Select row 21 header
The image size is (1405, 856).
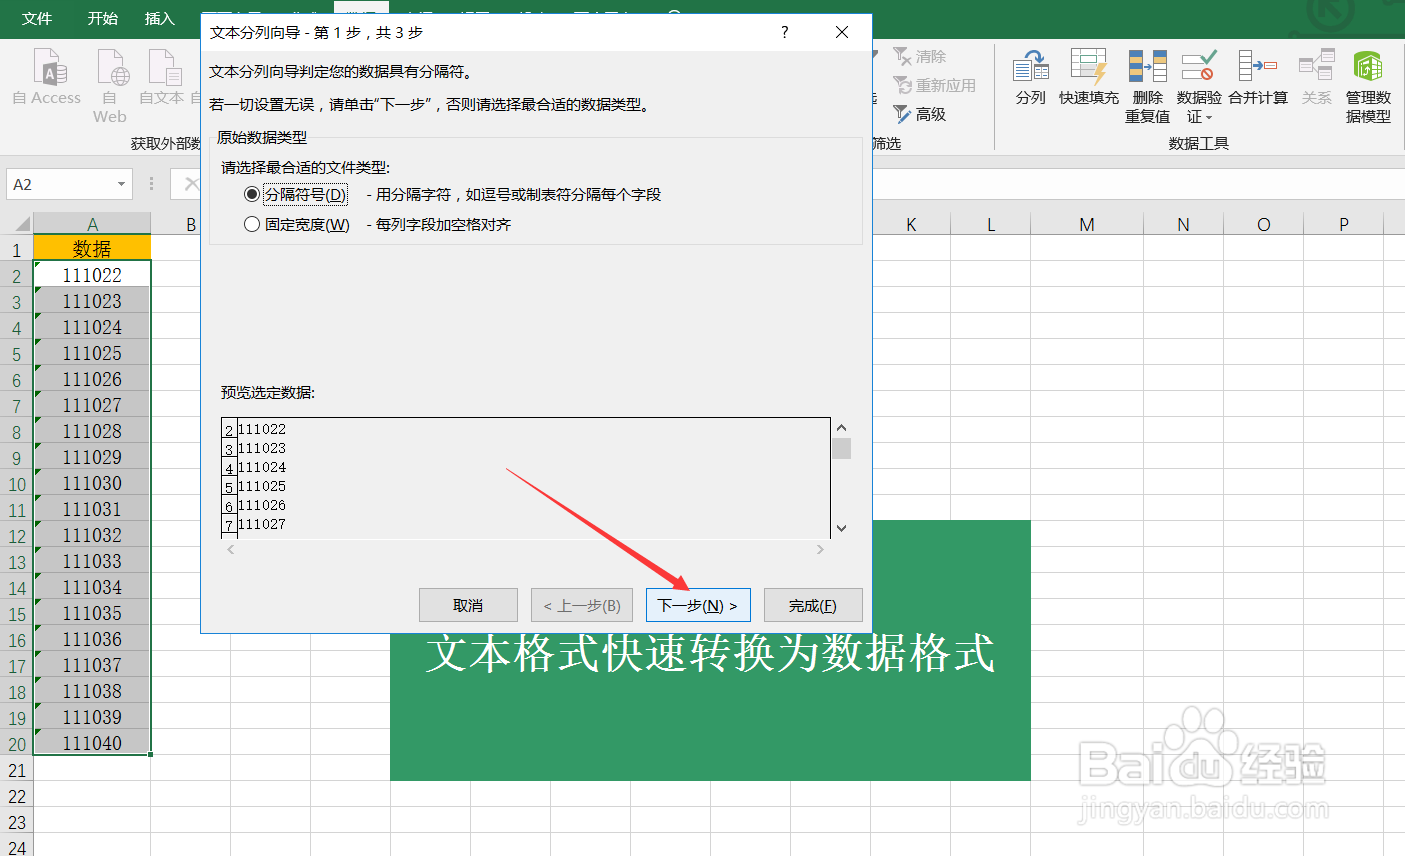(17, 770)
